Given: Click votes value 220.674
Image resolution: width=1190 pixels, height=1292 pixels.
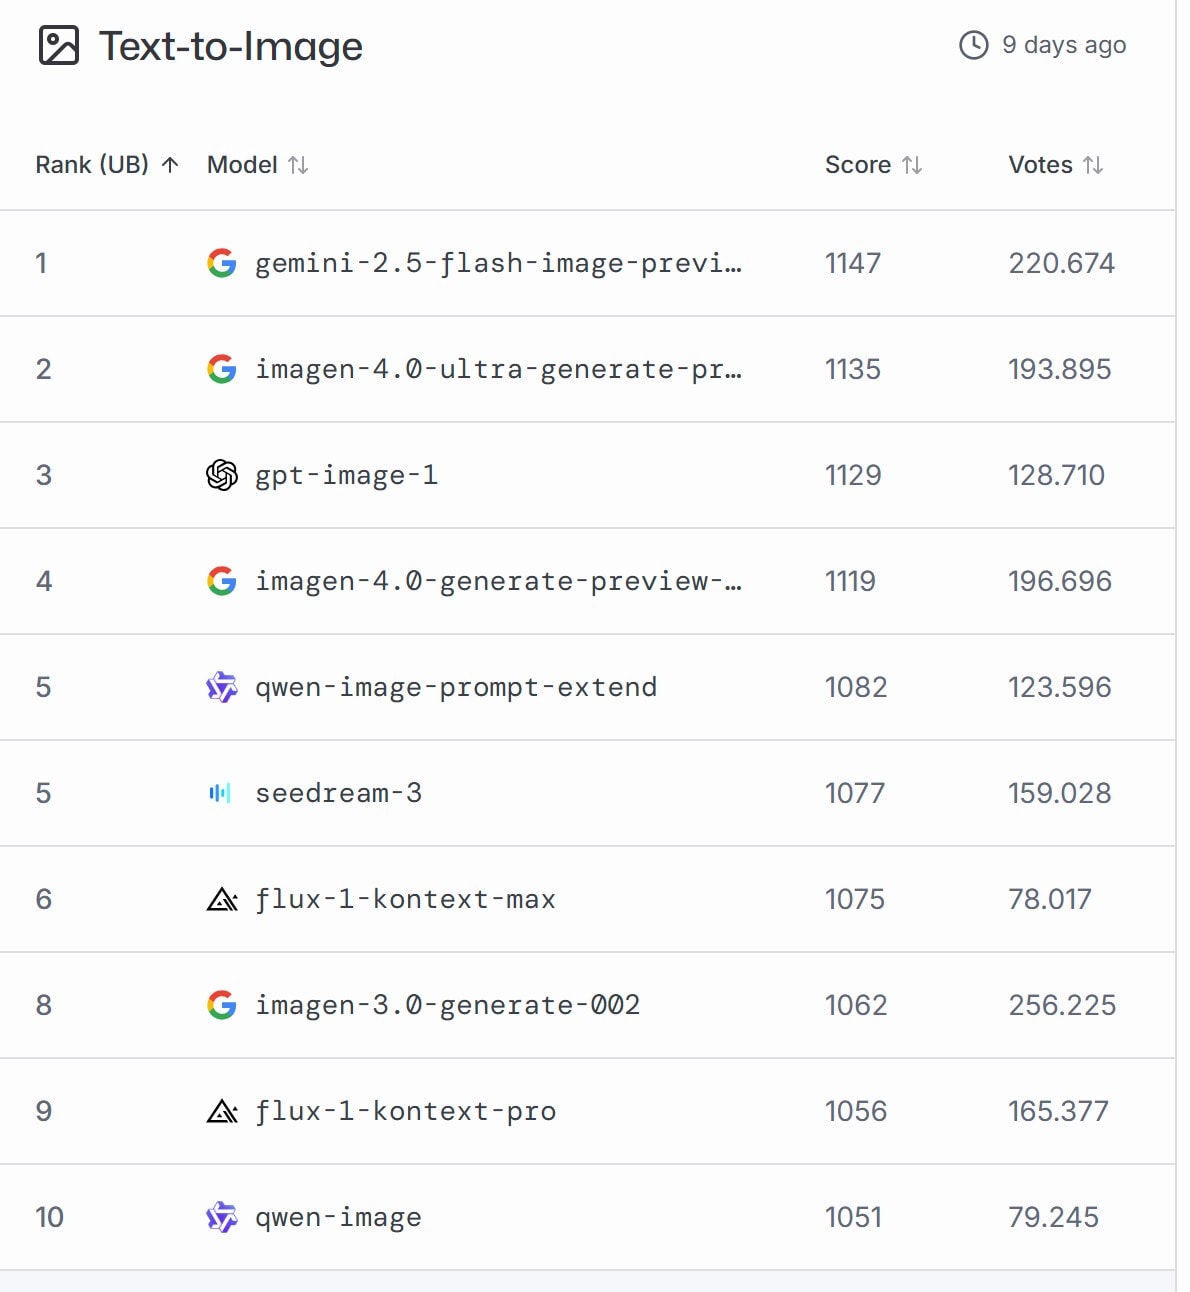Looking at the screenshot, I should pyautogui.click(x=1061, y=263).
